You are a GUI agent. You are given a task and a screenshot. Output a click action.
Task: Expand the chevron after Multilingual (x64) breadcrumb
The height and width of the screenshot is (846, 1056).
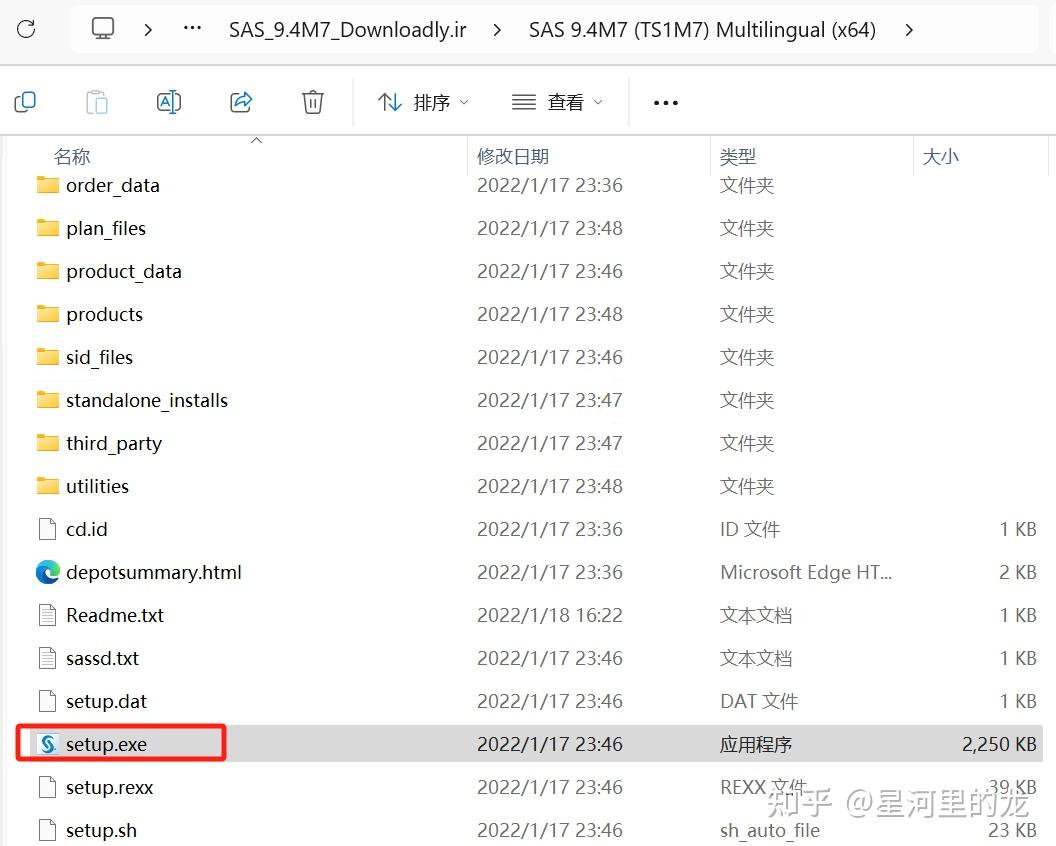click(908, 29)
